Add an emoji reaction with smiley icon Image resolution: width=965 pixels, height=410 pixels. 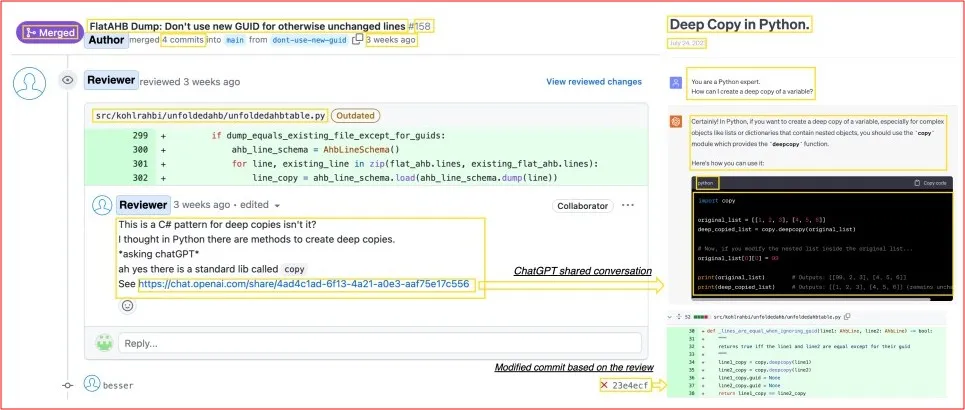[127, 305]
